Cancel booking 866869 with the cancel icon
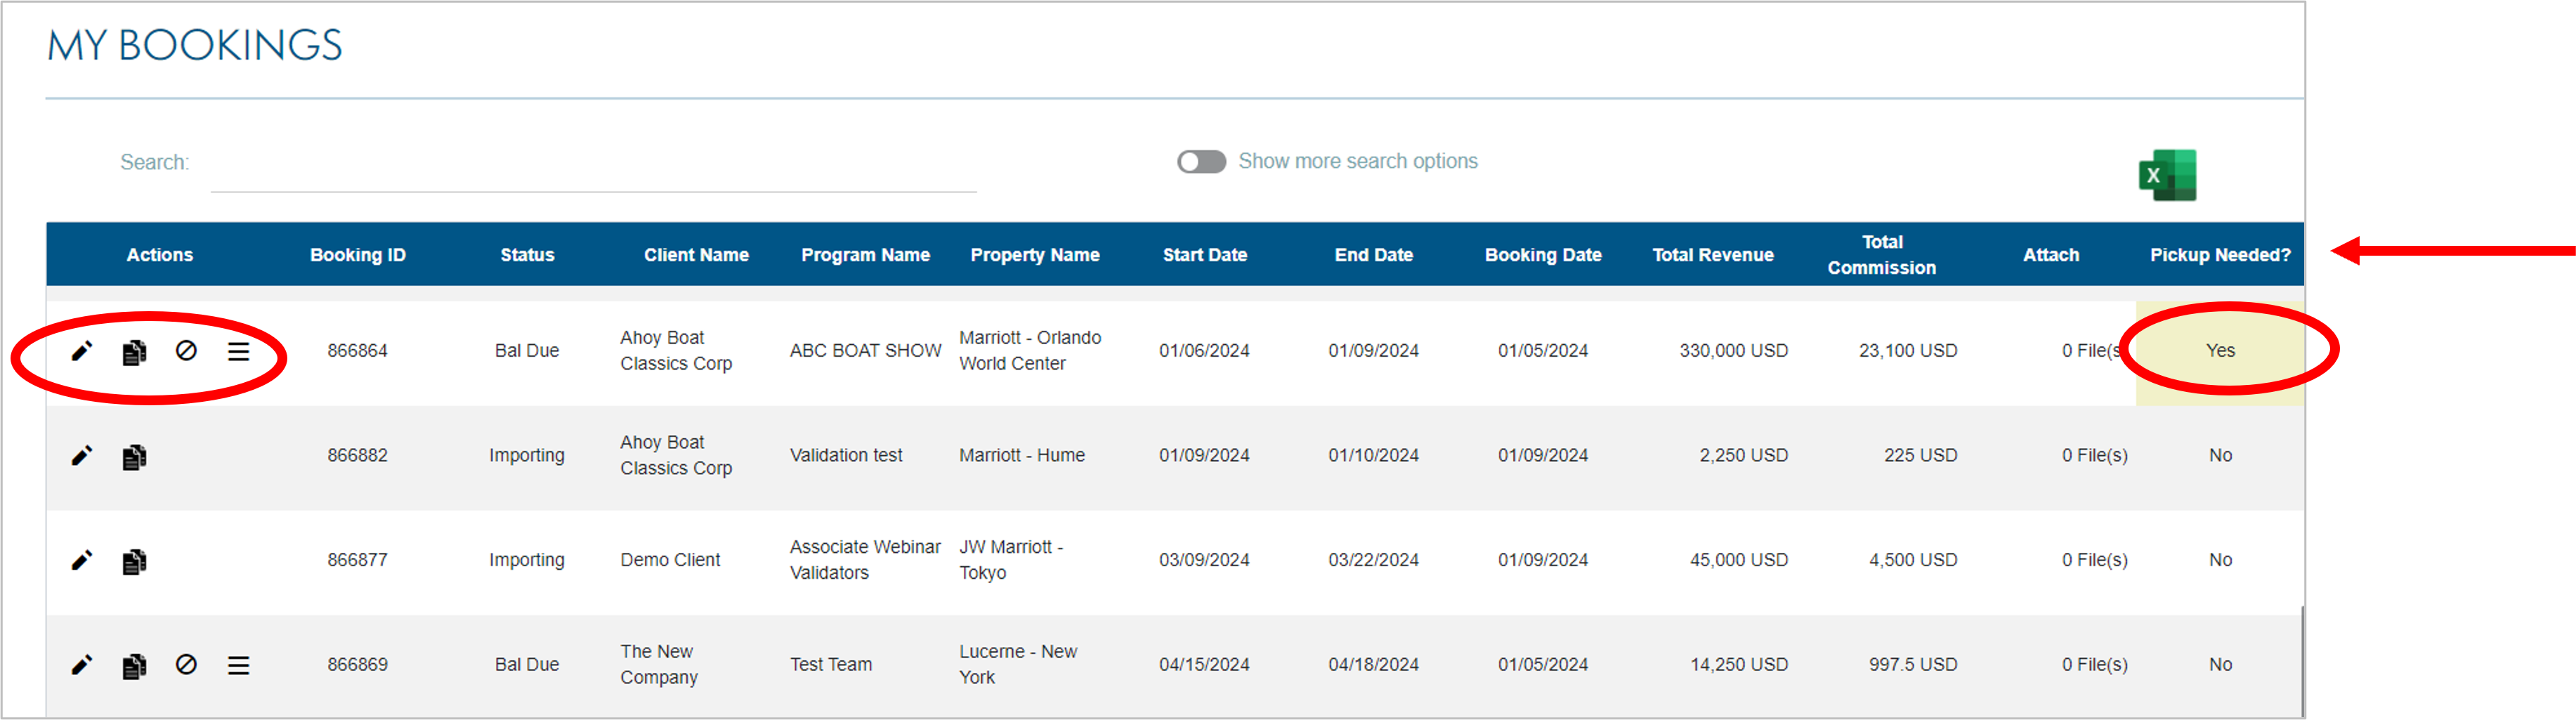Viewport: 2576px width, 720px height. point(186,665)
